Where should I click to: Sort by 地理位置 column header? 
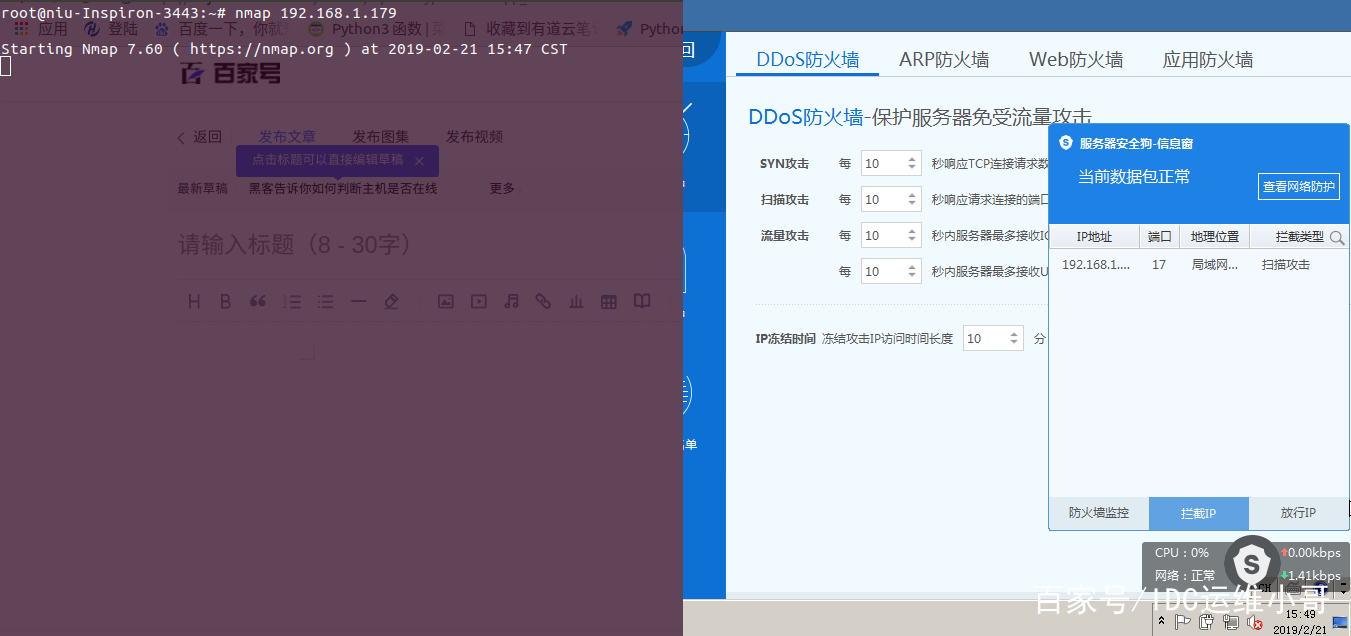(x=1215, y=237)
